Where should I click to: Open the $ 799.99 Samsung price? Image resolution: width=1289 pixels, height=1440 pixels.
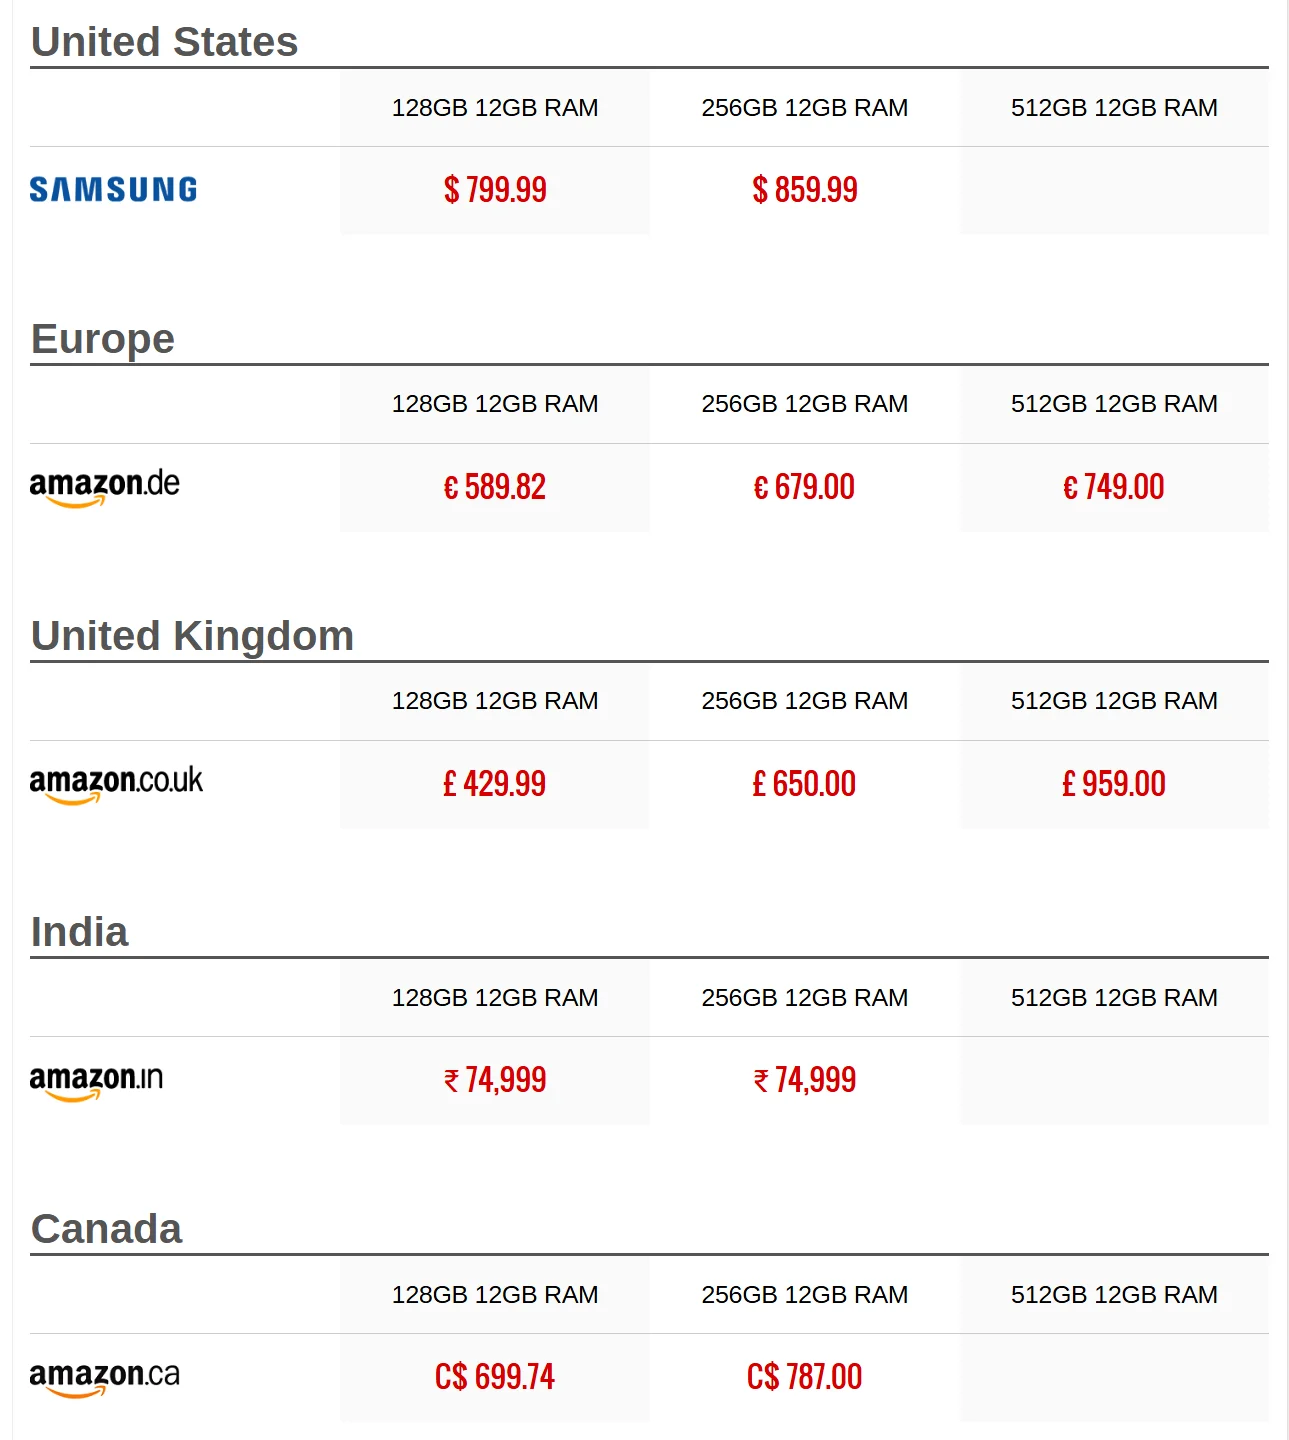[495, 190]
